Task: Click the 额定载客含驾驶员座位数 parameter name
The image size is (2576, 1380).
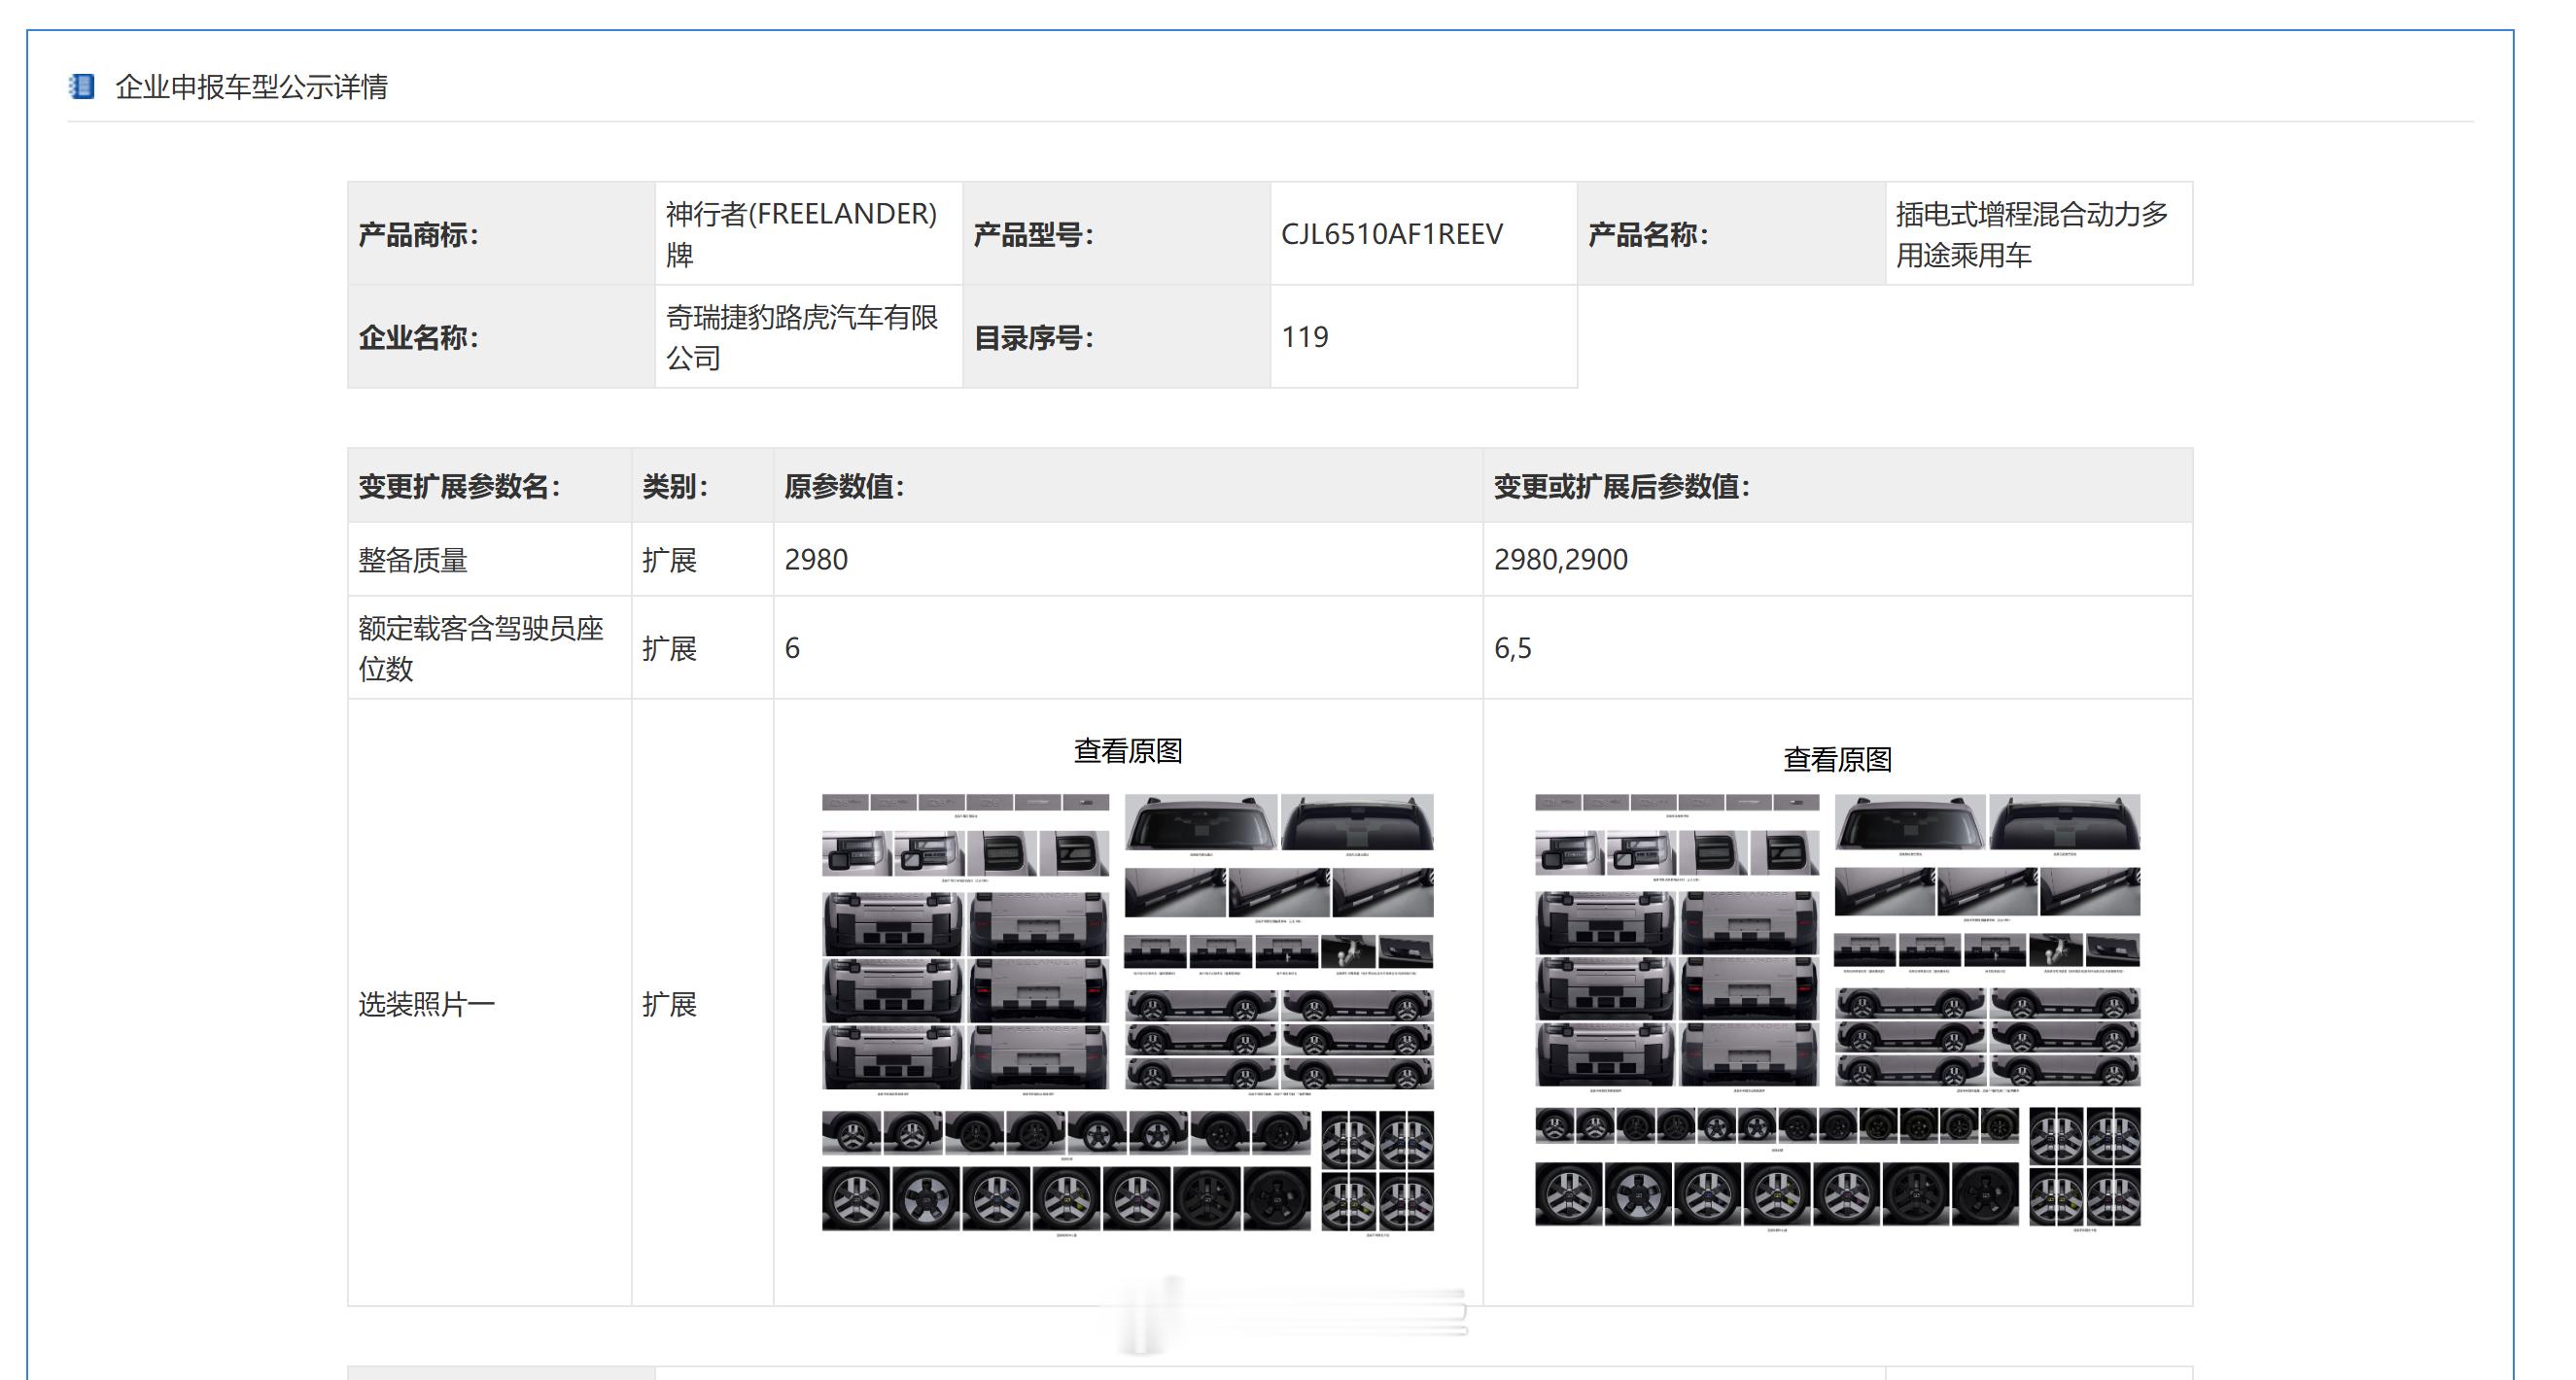Action: (x=481, y=648)
